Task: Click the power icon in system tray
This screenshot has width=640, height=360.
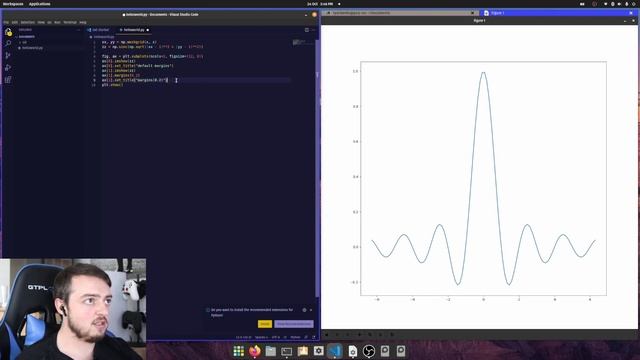Action: pyautogui.click(x=634, y=4)
